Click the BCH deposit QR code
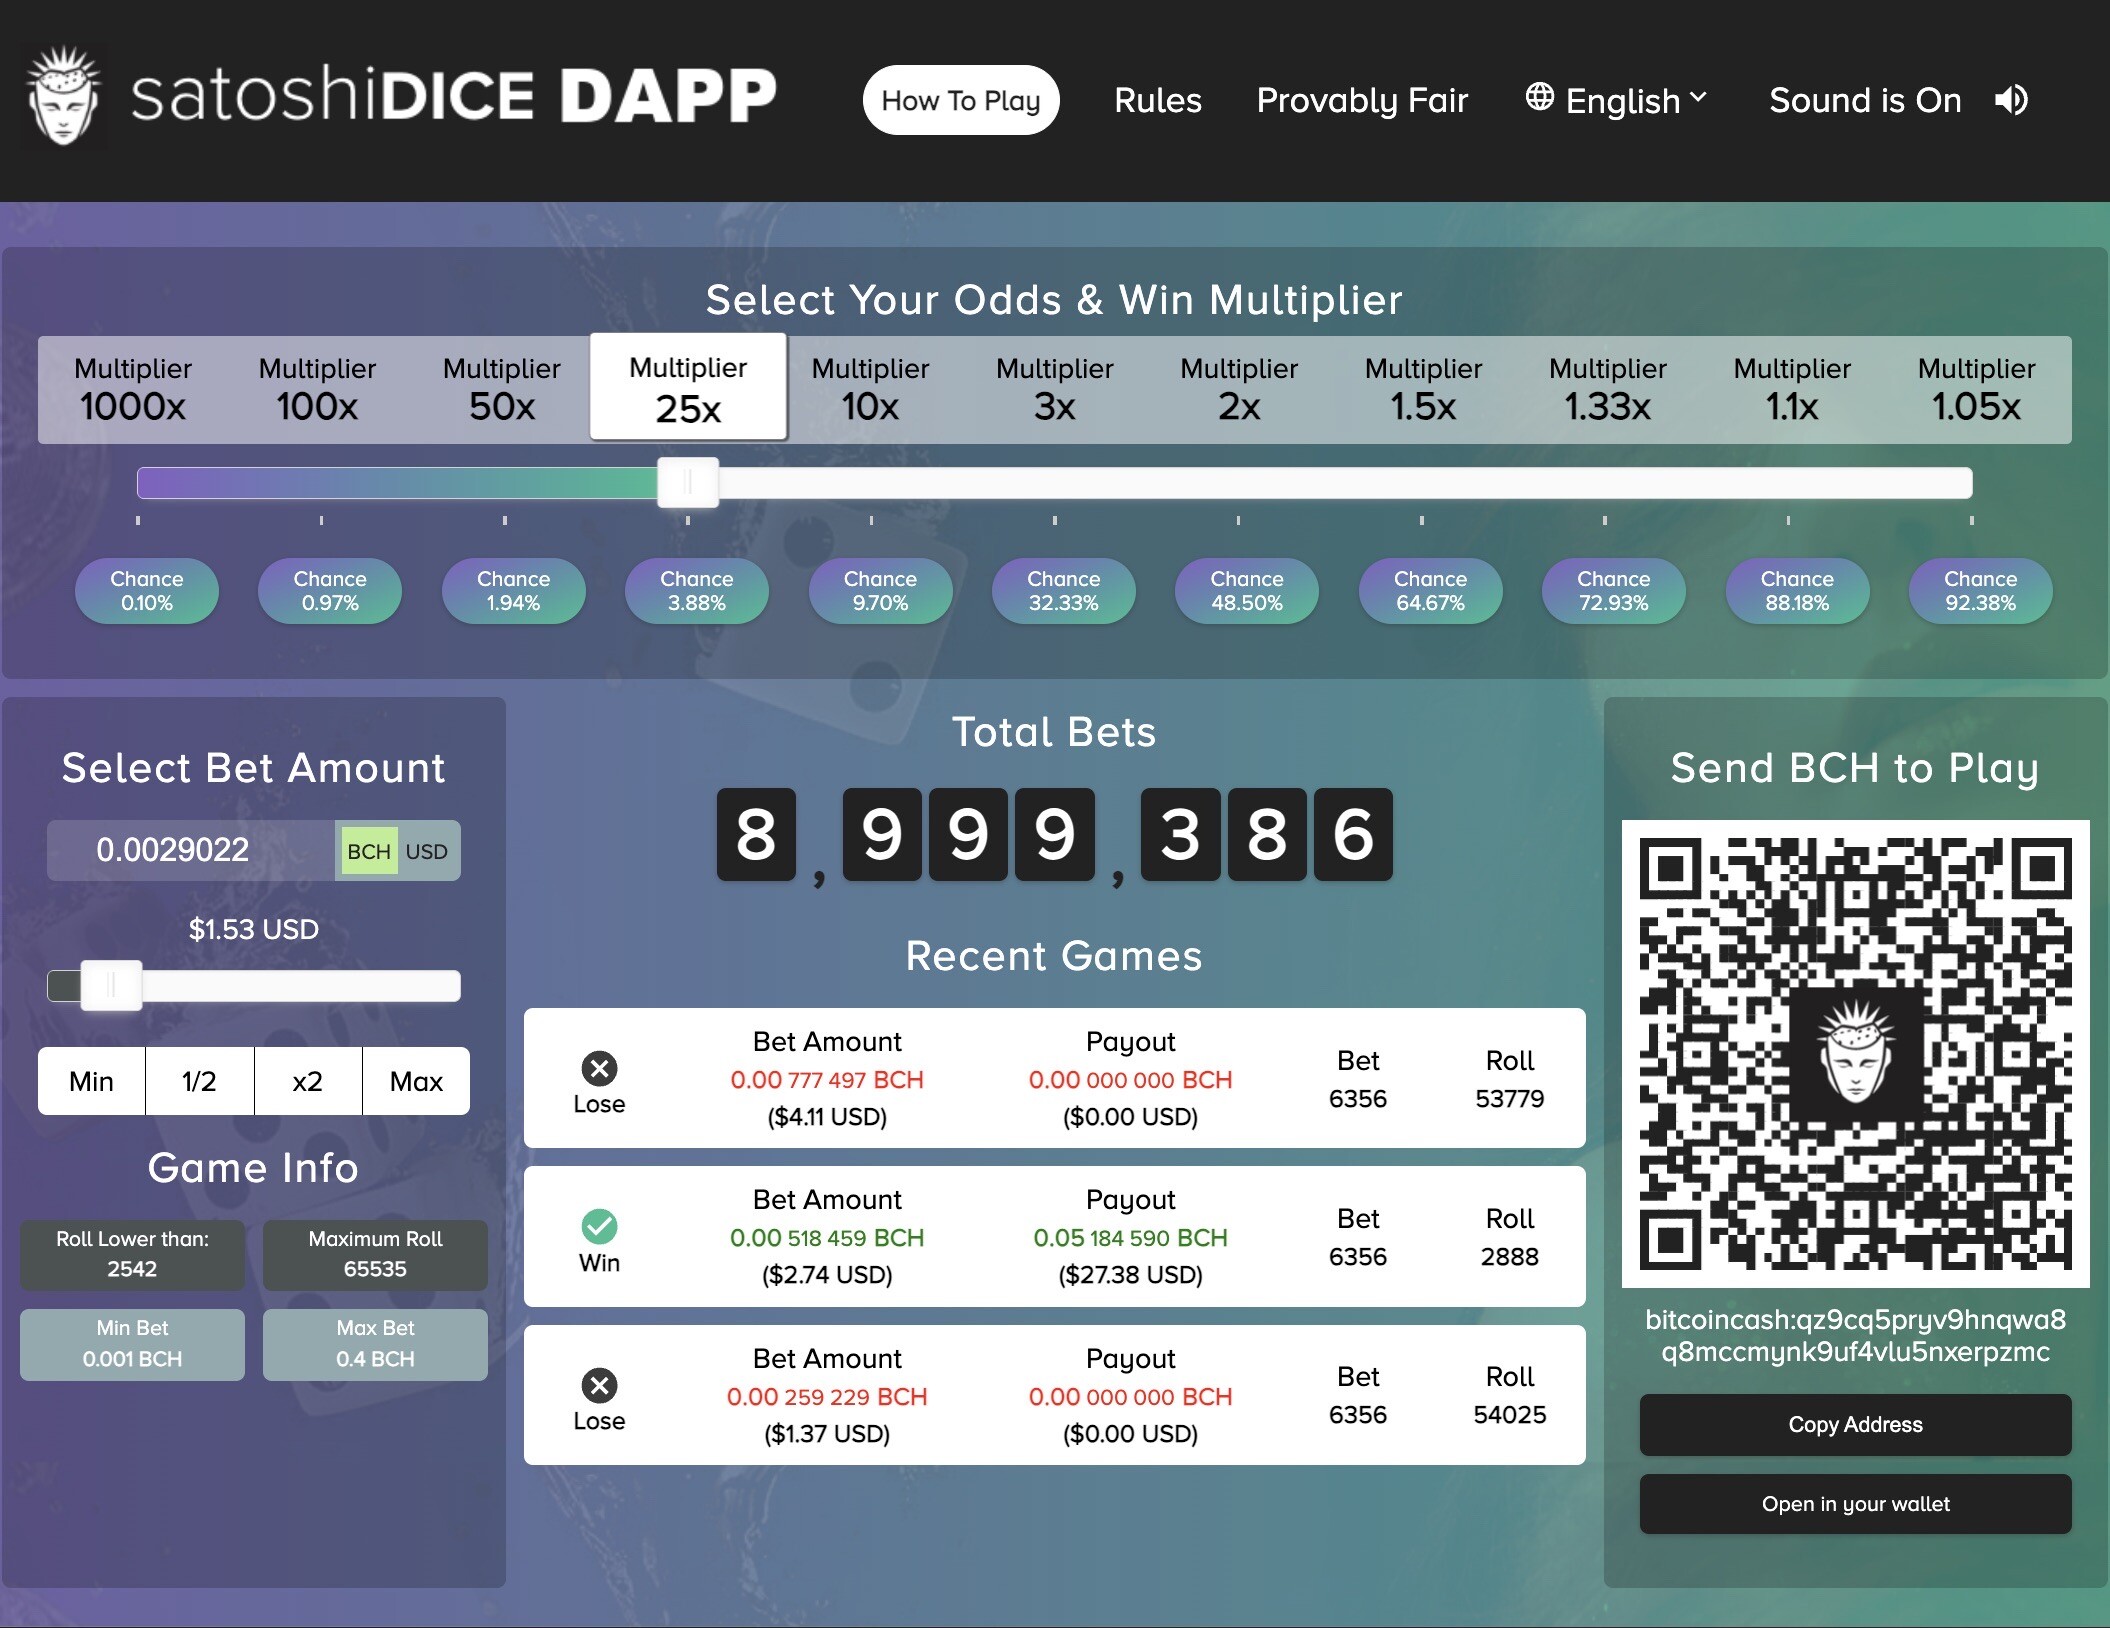 (1855, 1054)
